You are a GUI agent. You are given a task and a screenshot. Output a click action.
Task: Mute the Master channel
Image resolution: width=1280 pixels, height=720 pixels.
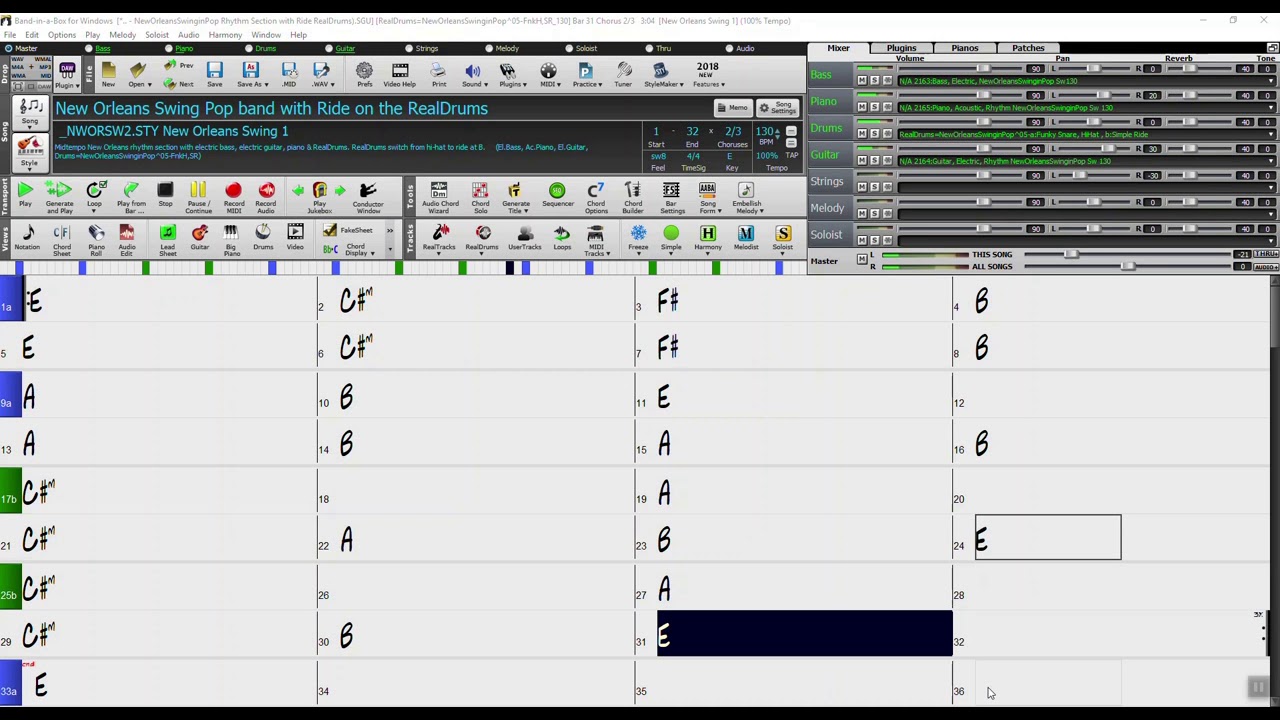862,260
